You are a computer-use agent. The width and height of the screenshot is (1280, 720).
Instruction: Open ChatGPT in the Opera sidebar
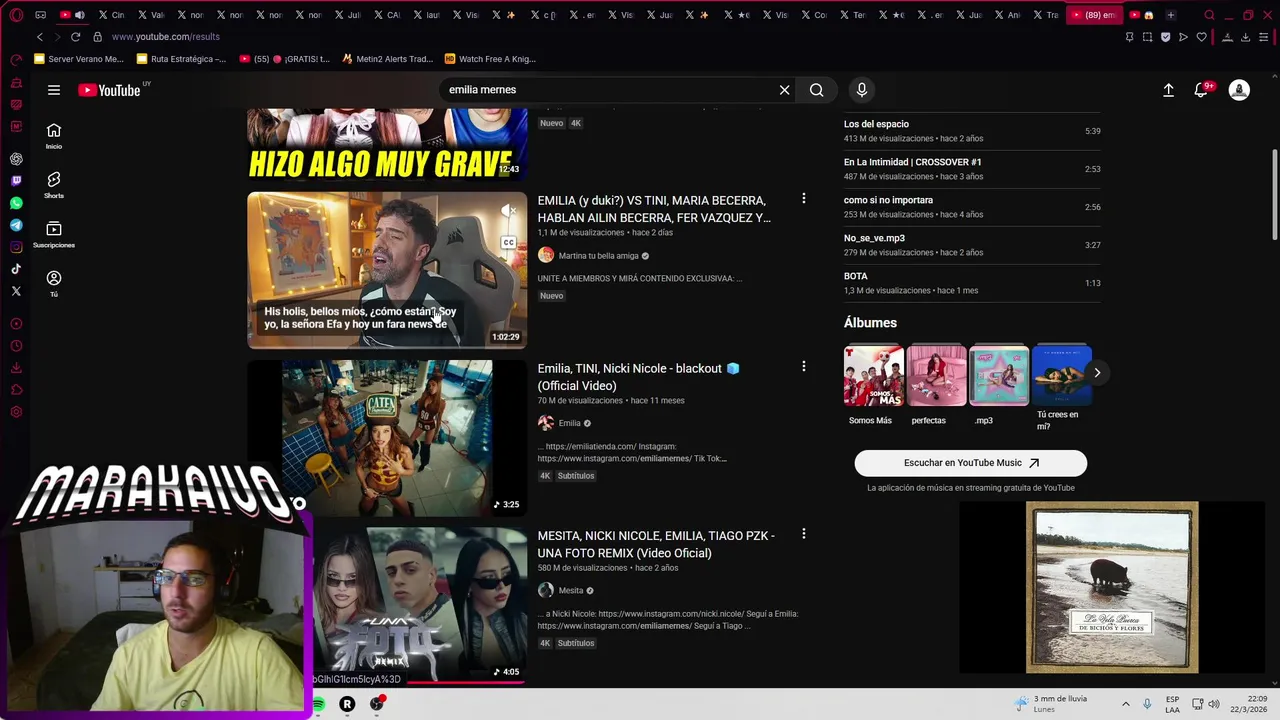click(x=16, y=159)
